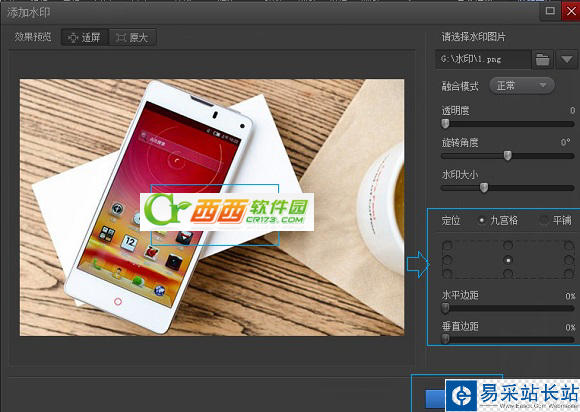The width and height of the screenshot is (580, 412).
Task: Choose center position in the nine-grid
Action: pyautogui.click(x=508, y=260)
